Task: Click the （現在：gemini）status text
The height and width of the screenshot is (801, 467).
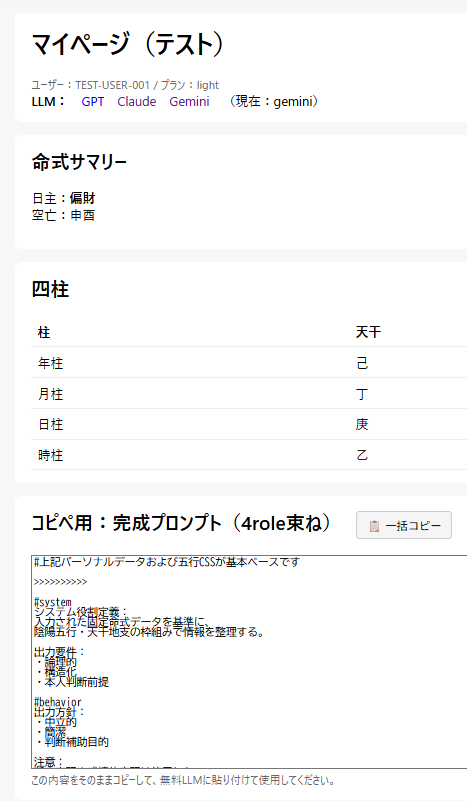Action: (x=273, y=102)
